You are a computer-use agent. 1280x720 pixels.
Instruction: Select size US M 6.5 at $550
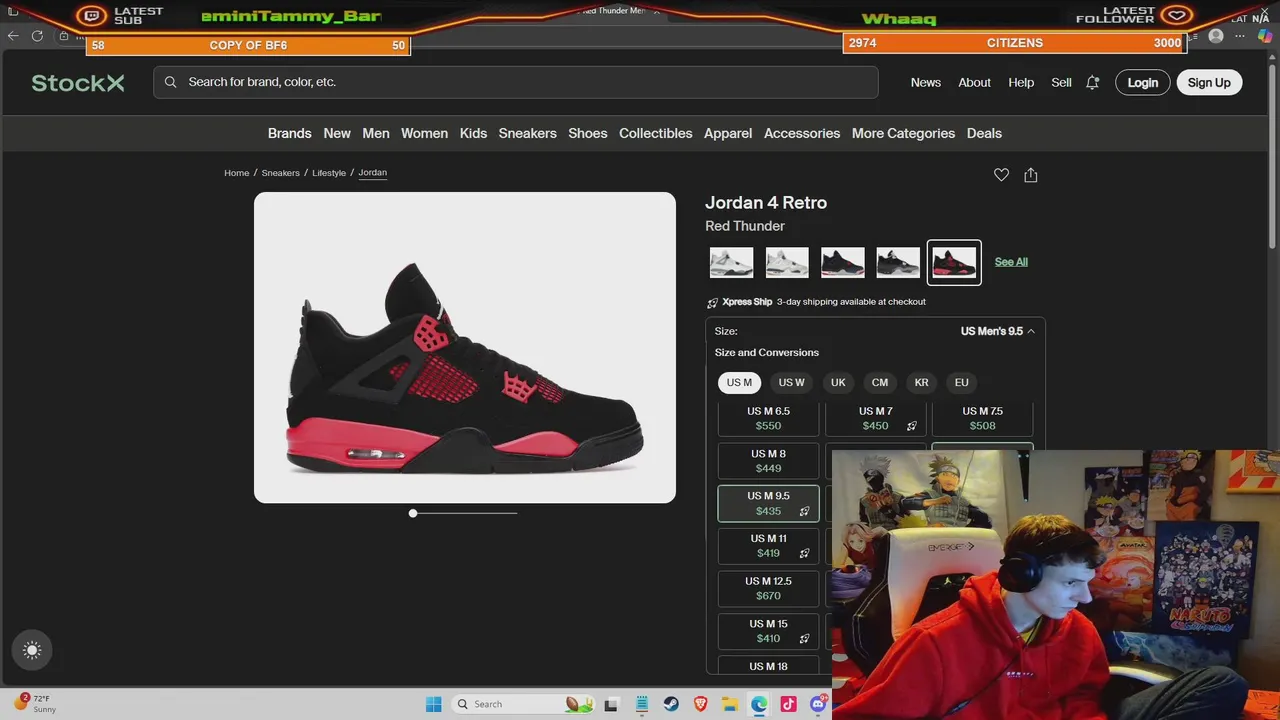(769, 419)
